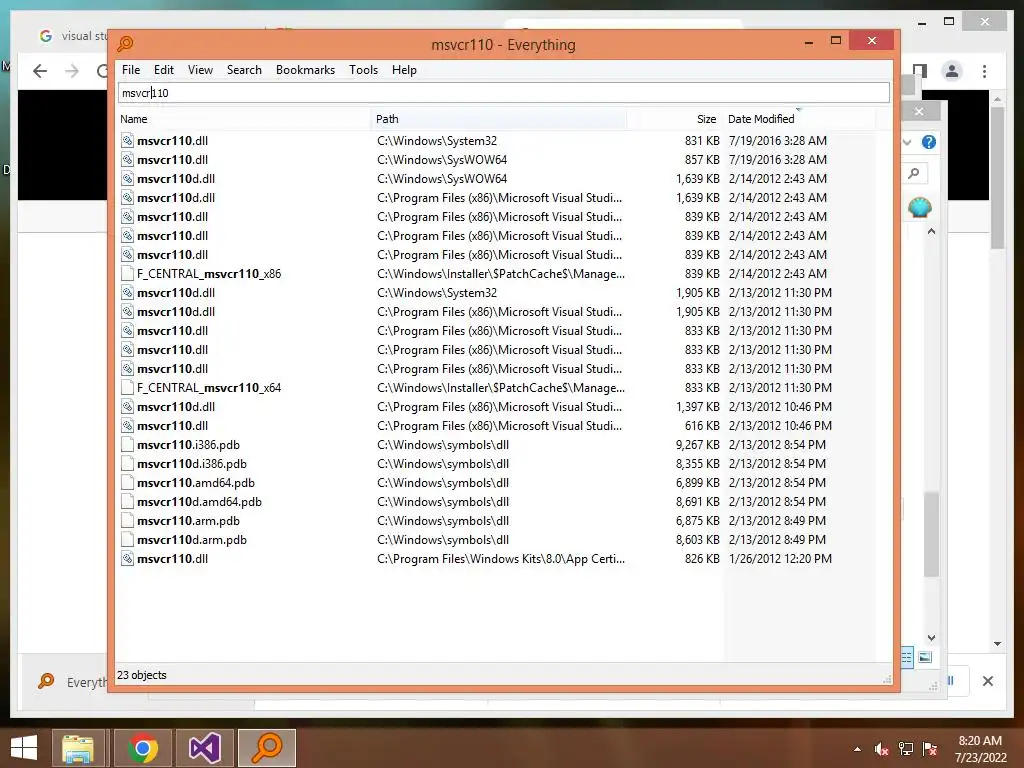Sort results by Size column header
The image size is (1024, 768).
674,119
